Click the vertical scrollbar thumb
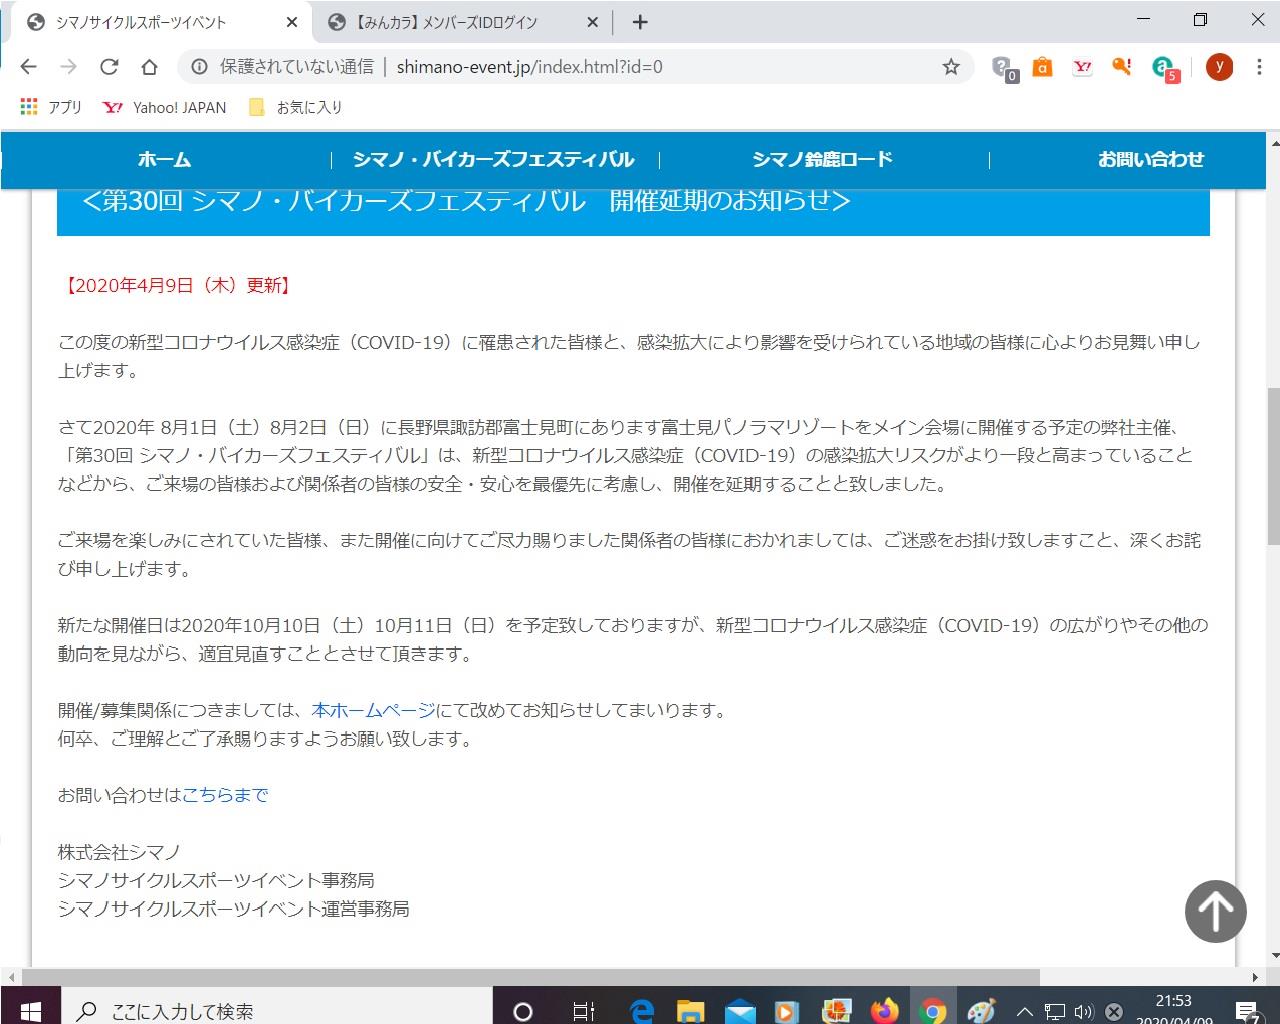1280x1024 pixels. coord(1273,465)
